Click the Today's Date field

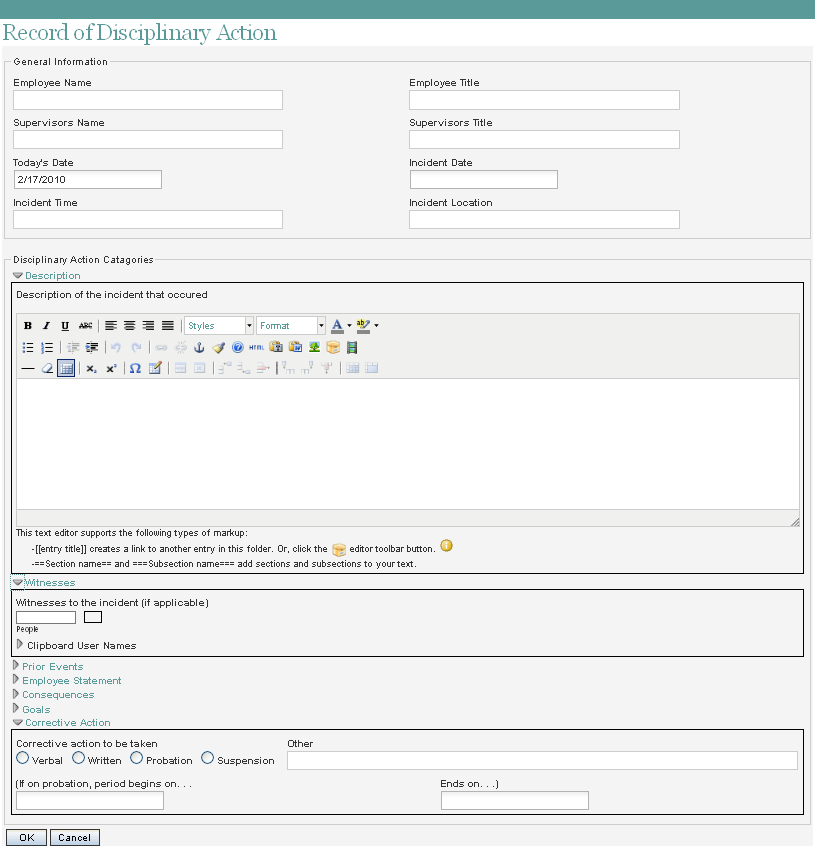click(x=88, y=180)
